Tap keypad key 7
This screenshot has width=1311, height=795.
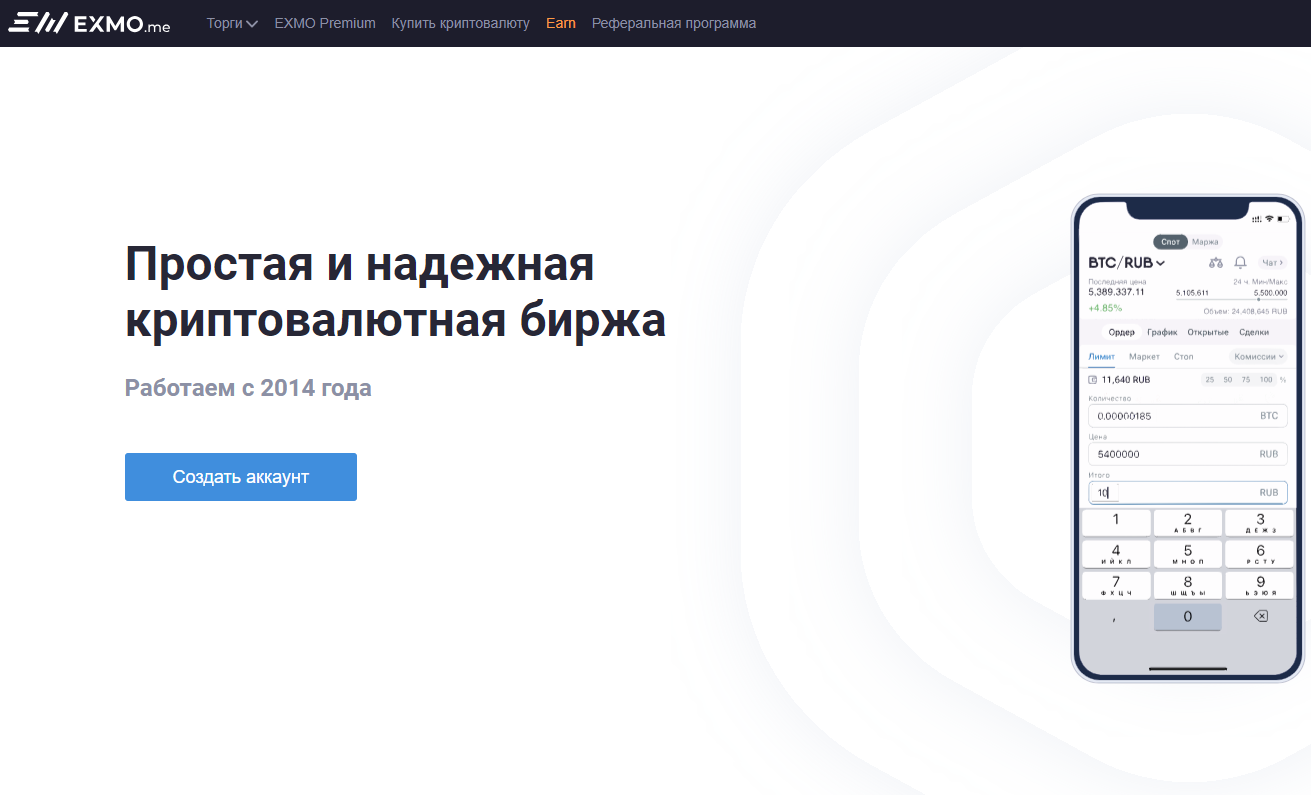(1116, 585)
